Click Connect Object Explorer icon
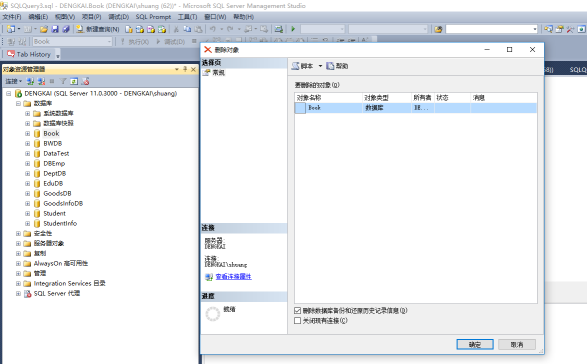This screenshot has width=587, height=364. point(30,81)
